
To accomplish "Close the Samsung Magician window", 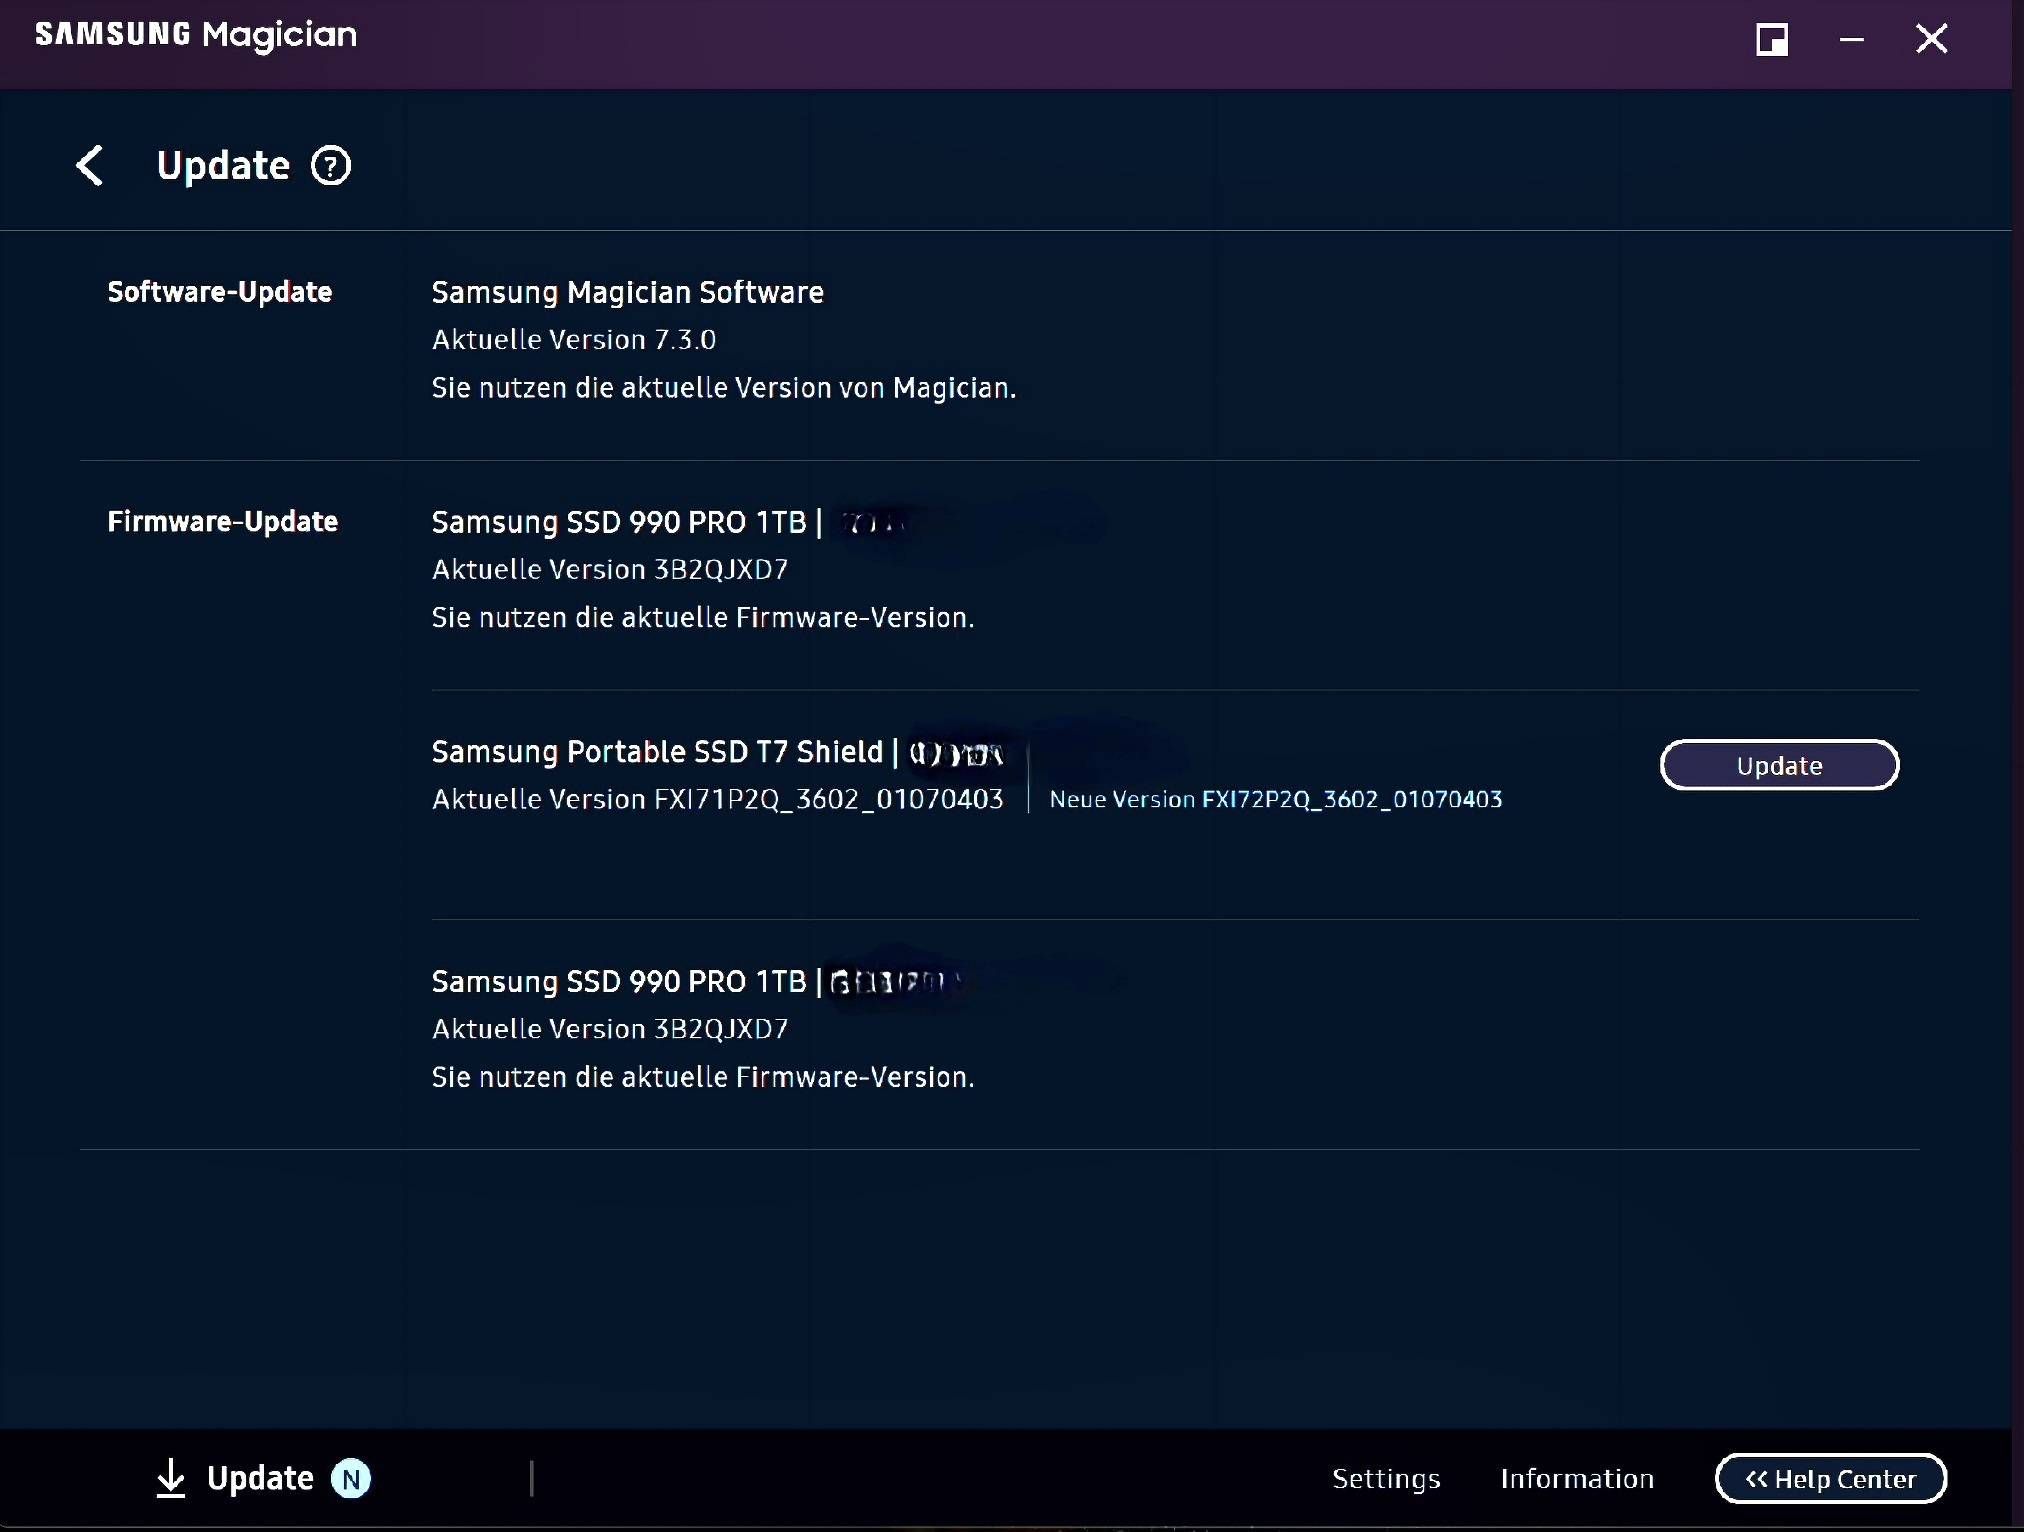I will pos(1932,40).
